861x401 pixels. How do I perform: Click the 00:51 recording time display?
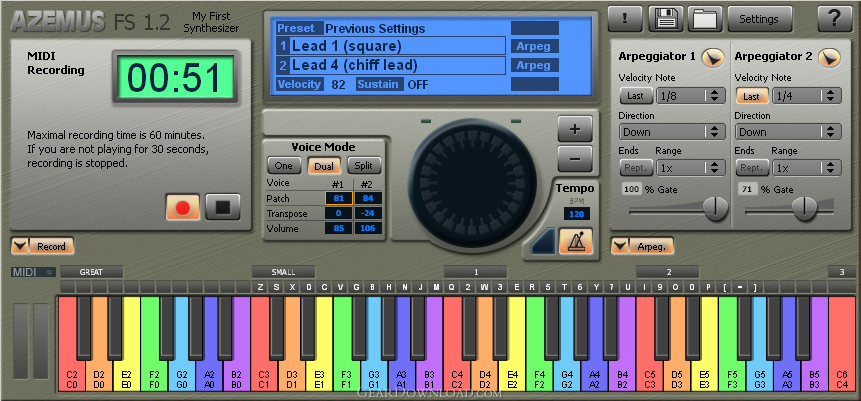coord(175,77)
